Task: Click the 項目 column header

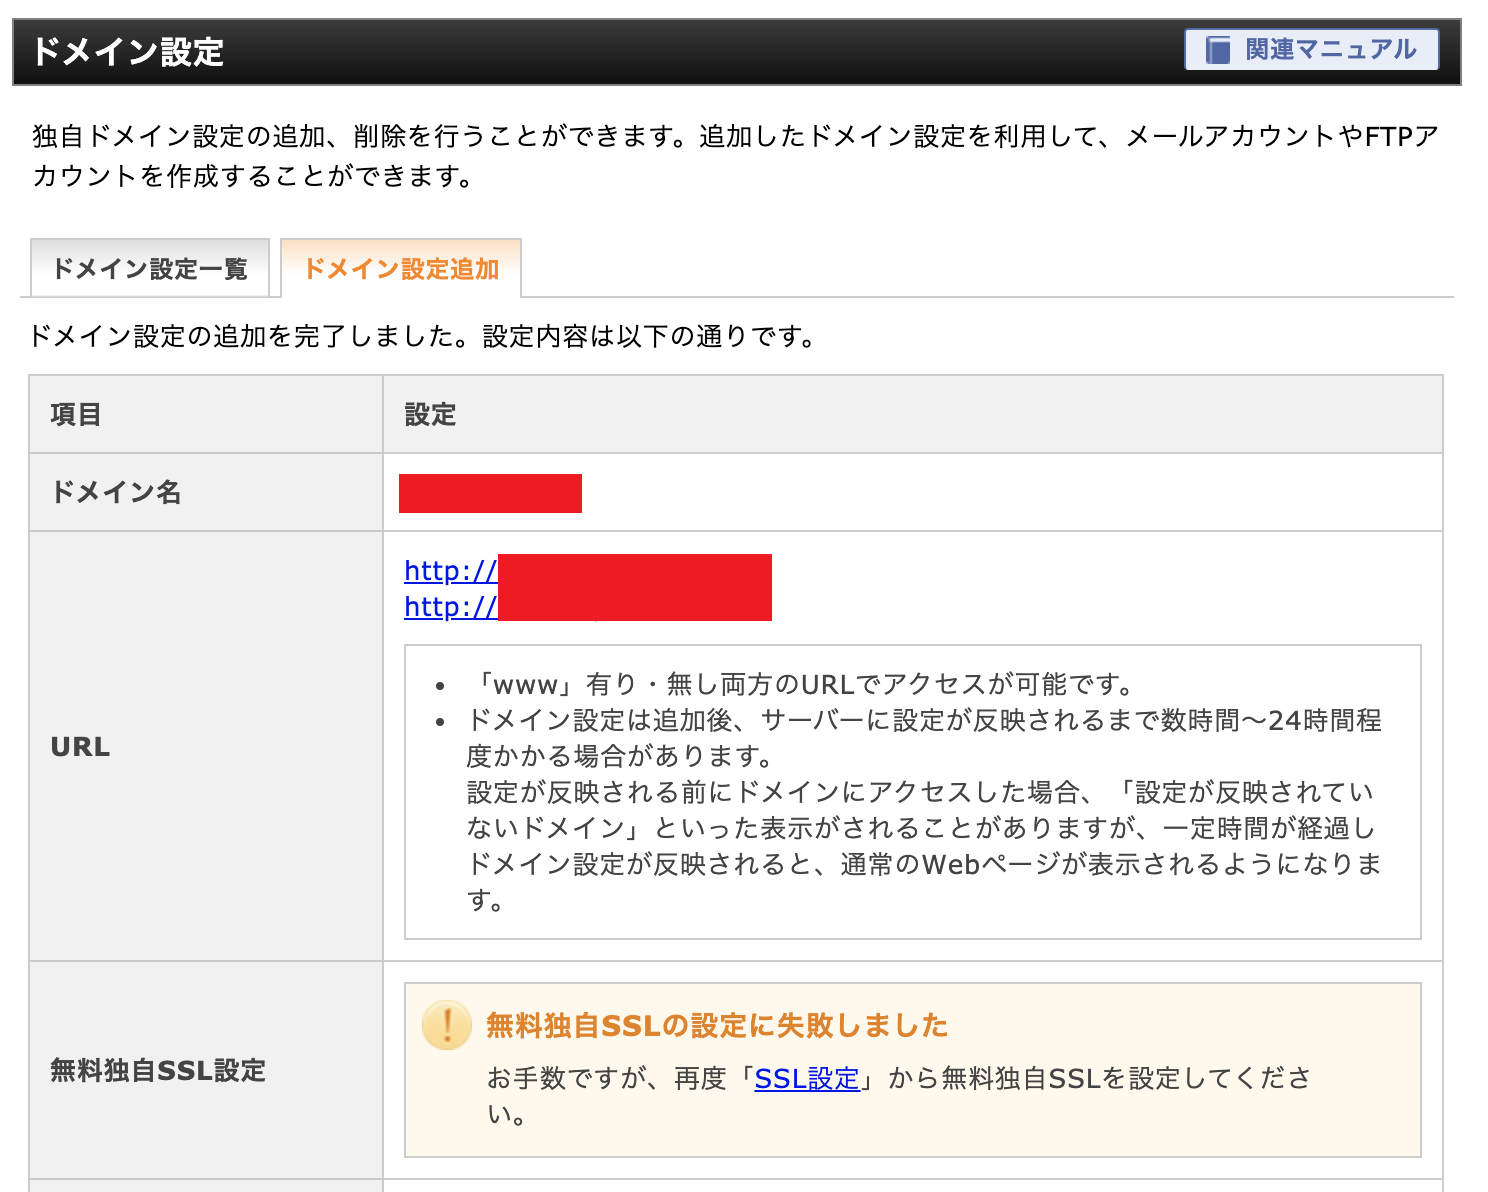Action: (76, 414)
